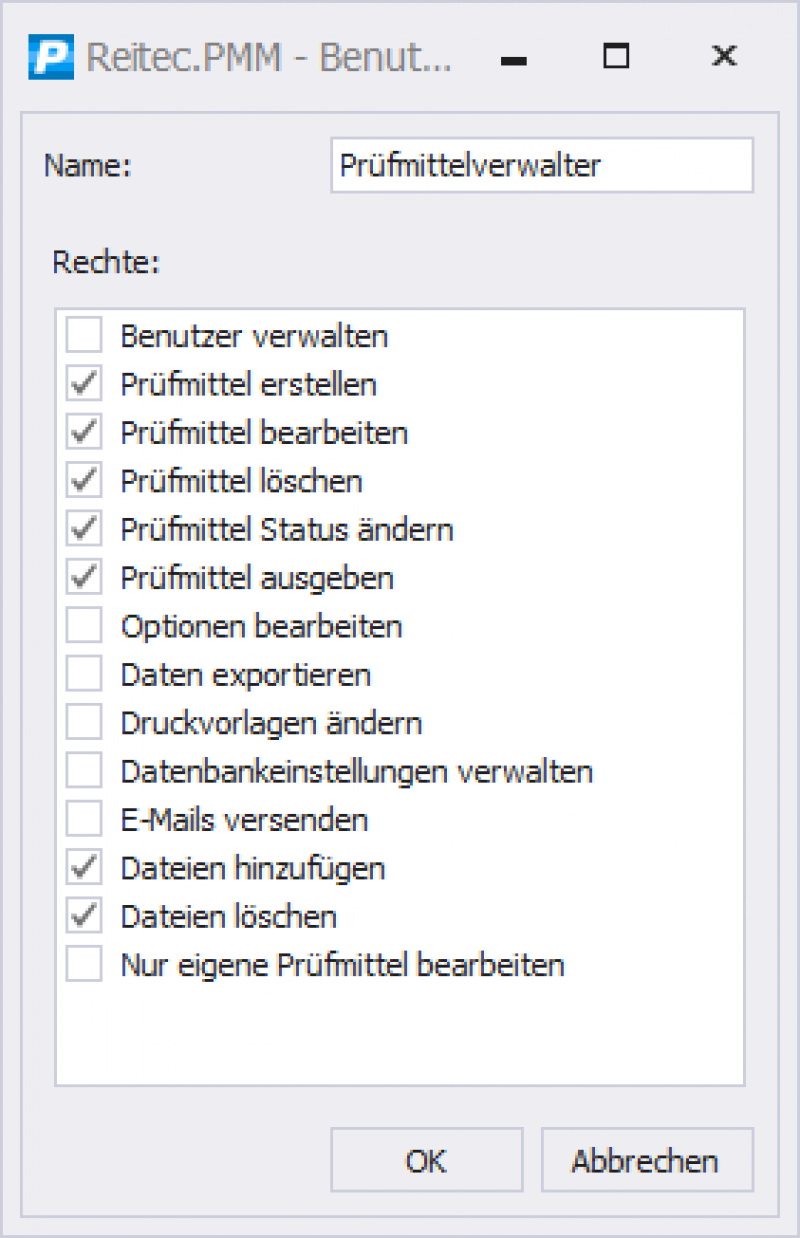Image resolution: width=800 pixels, height=1238 pixels.
Task: Click the Reitec.PMM app icon in title bar
Action: 51,57
